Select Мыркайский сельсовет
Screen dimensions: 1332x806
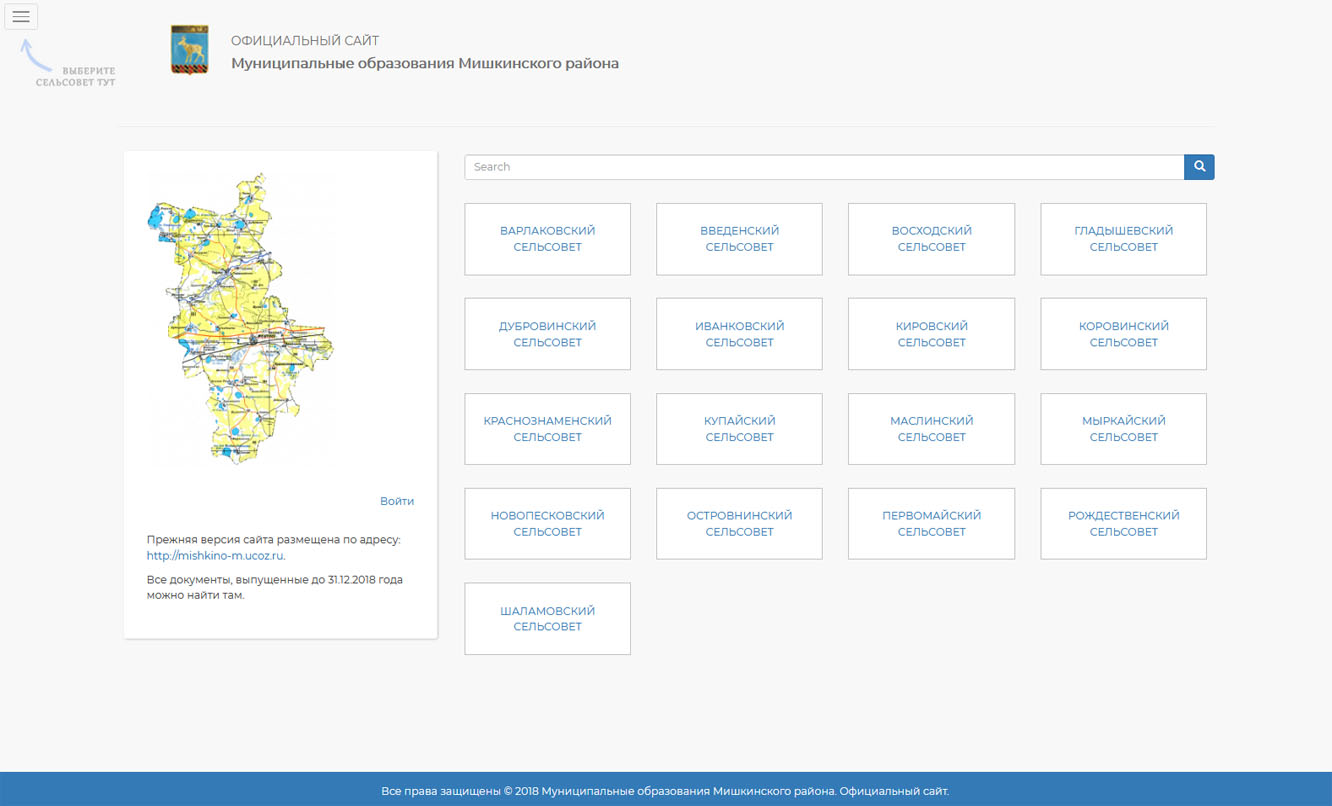1124,429
